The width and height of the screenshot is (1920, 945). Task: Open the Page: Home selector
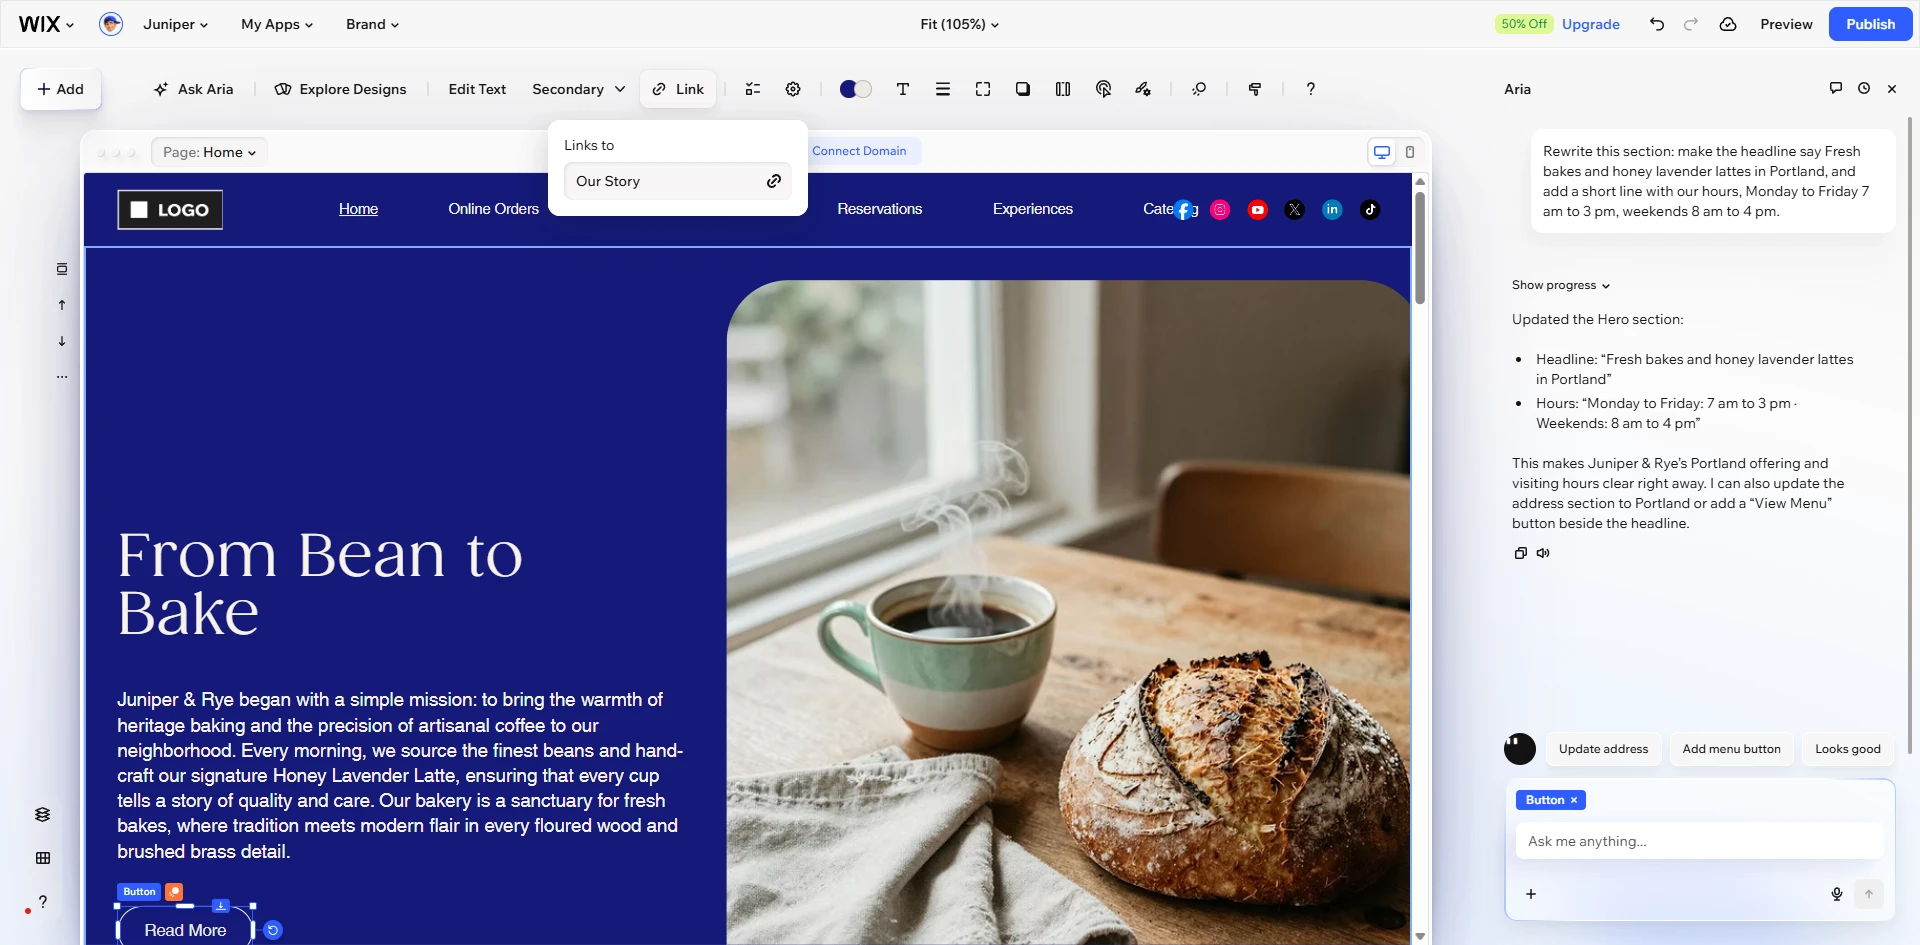[x=209, y=152]
